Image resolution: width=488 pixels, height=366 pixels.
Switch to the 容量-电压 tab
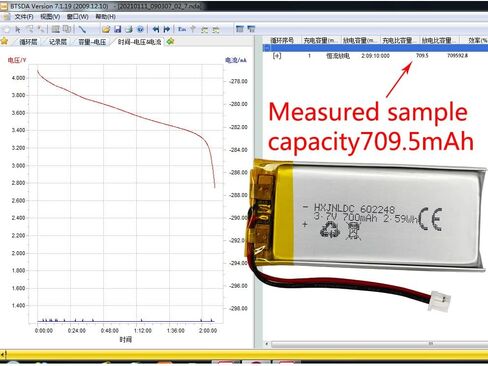[x=92, y=42]
